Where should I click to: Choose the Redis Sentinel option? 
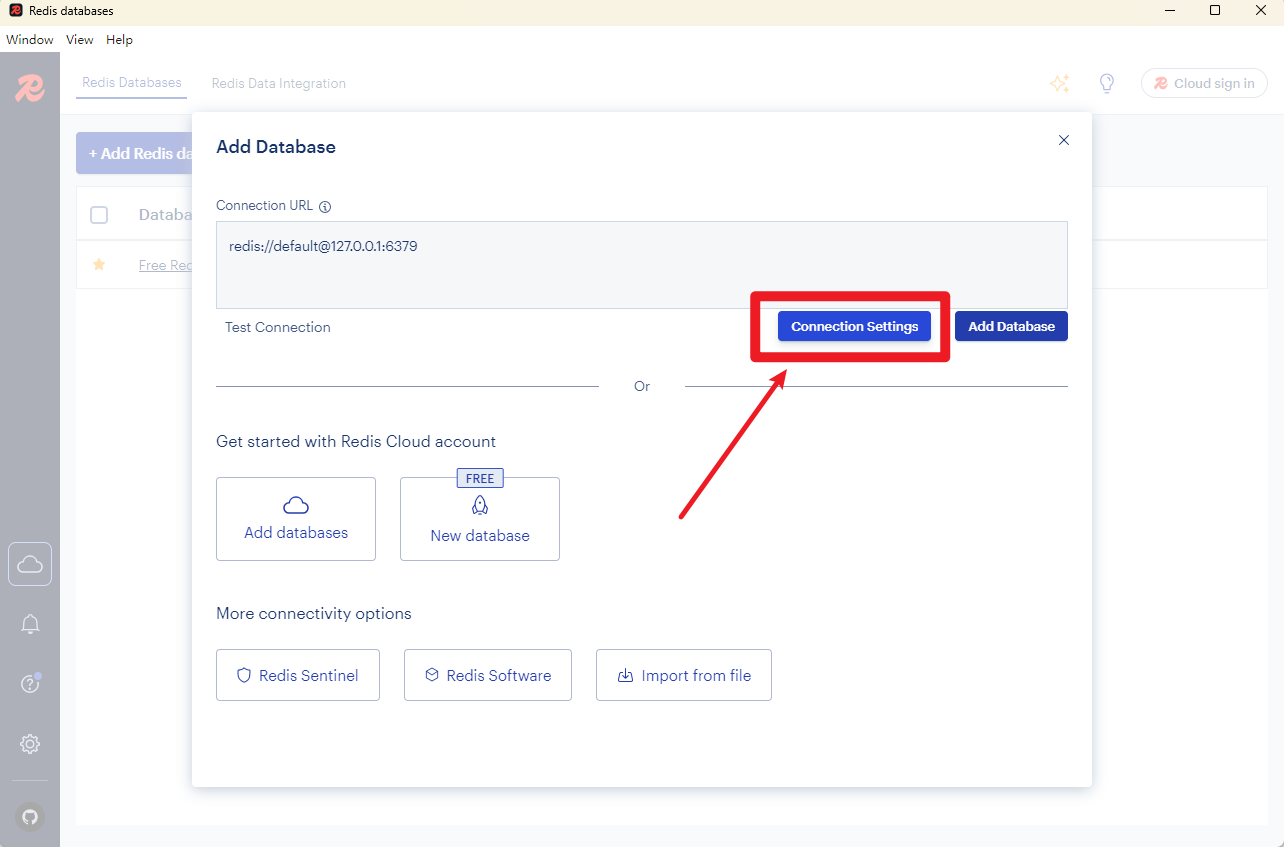(298, 675)
